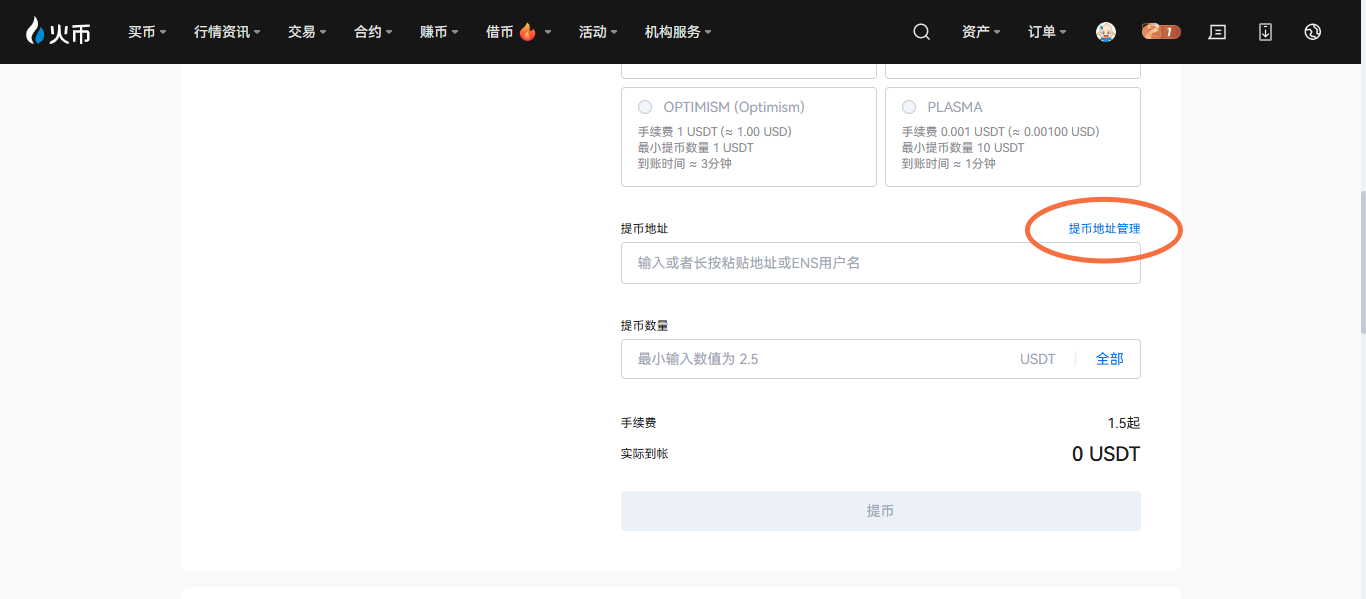Select the PLASMA network radio button
The width and height of the screenshot is (1366, 599).
point(909,107)
